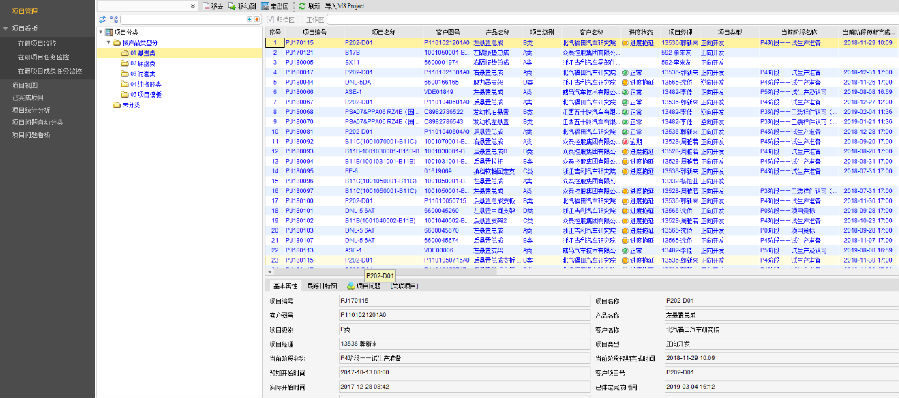Click sequence number 23 cell
The width and height of the screenshot is (899, 398).
(x=275, y=260)
